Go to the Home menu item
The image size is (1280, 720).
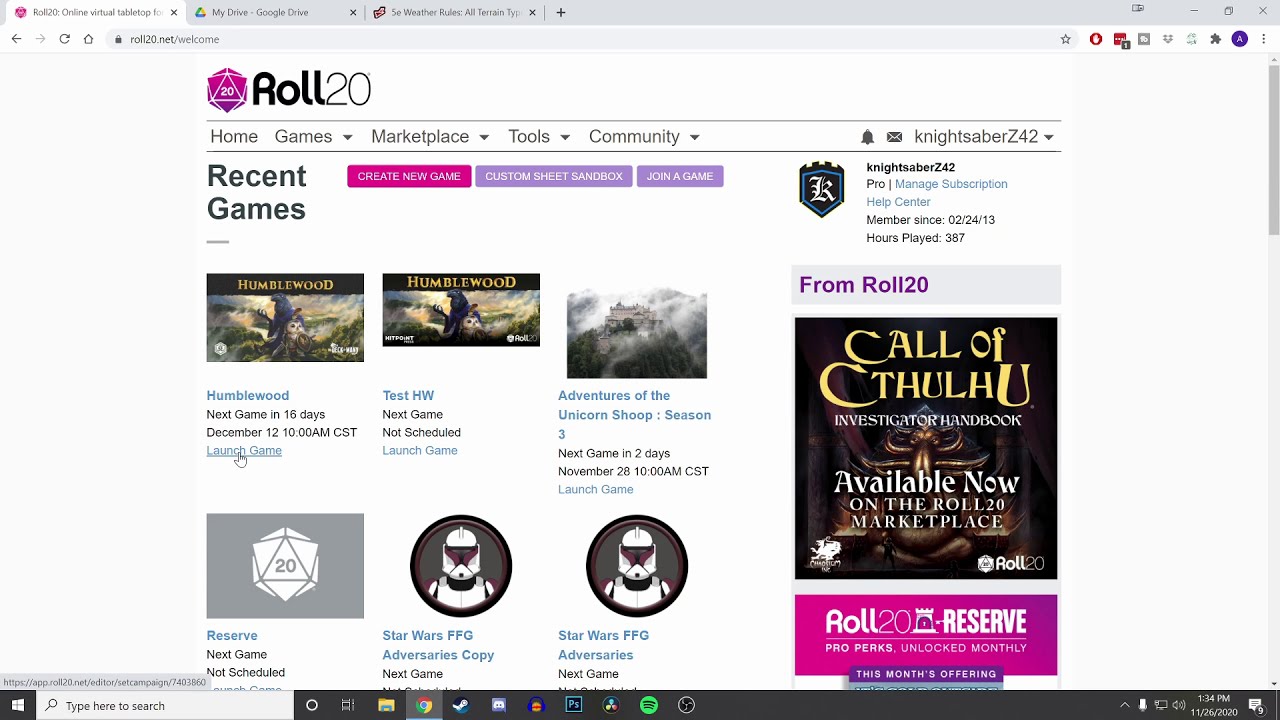tap(234, 137)
